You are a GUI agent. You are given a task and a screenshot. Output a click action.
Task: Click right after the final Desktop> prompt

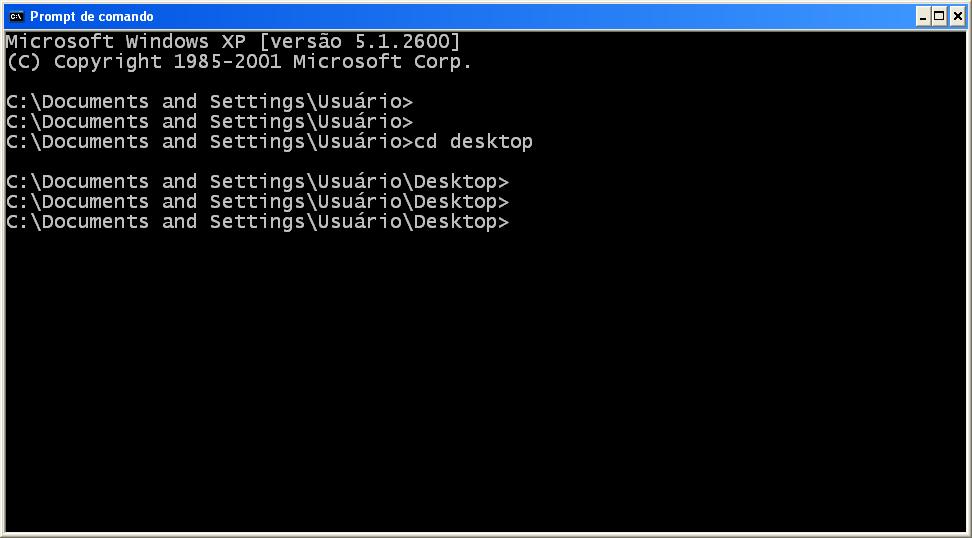coord(516,222)
